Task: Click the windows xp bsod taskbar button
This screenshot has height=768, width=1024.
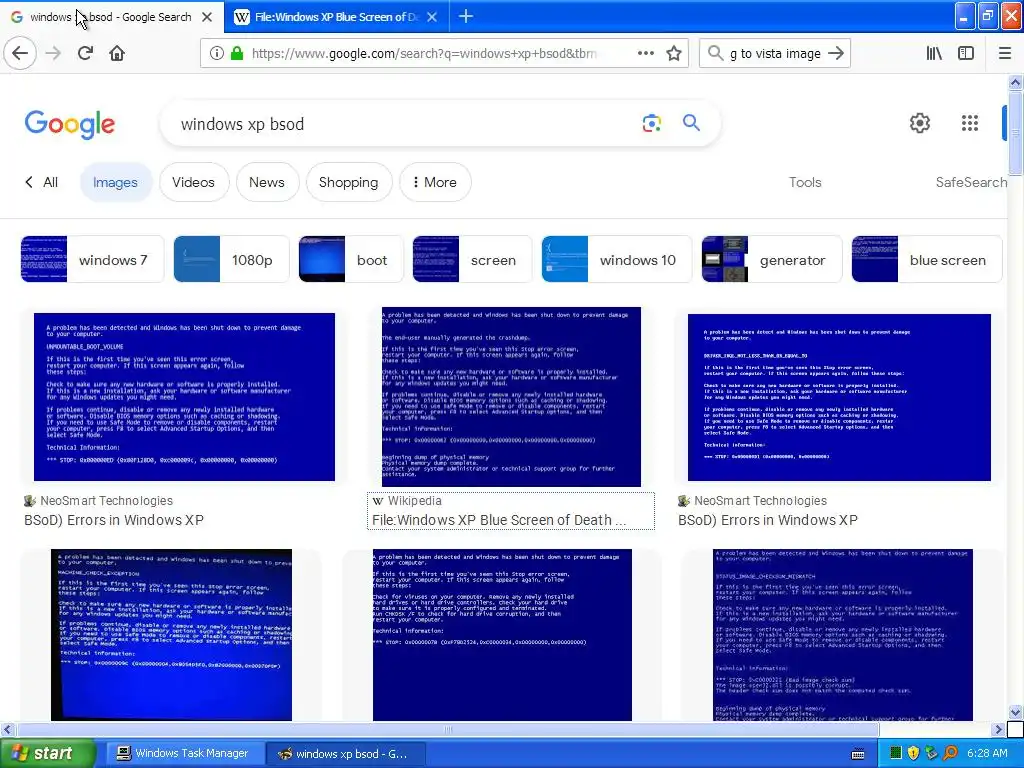Action: tap(345, 754)
